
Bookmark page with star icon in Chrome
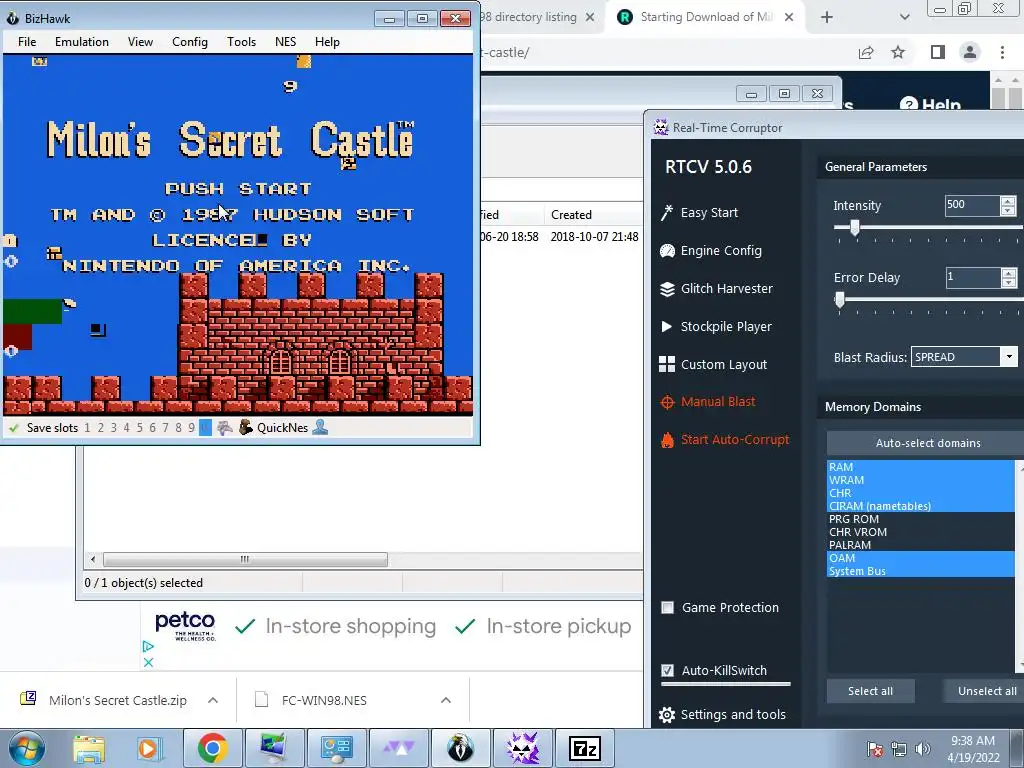click(x=898, y=52)
